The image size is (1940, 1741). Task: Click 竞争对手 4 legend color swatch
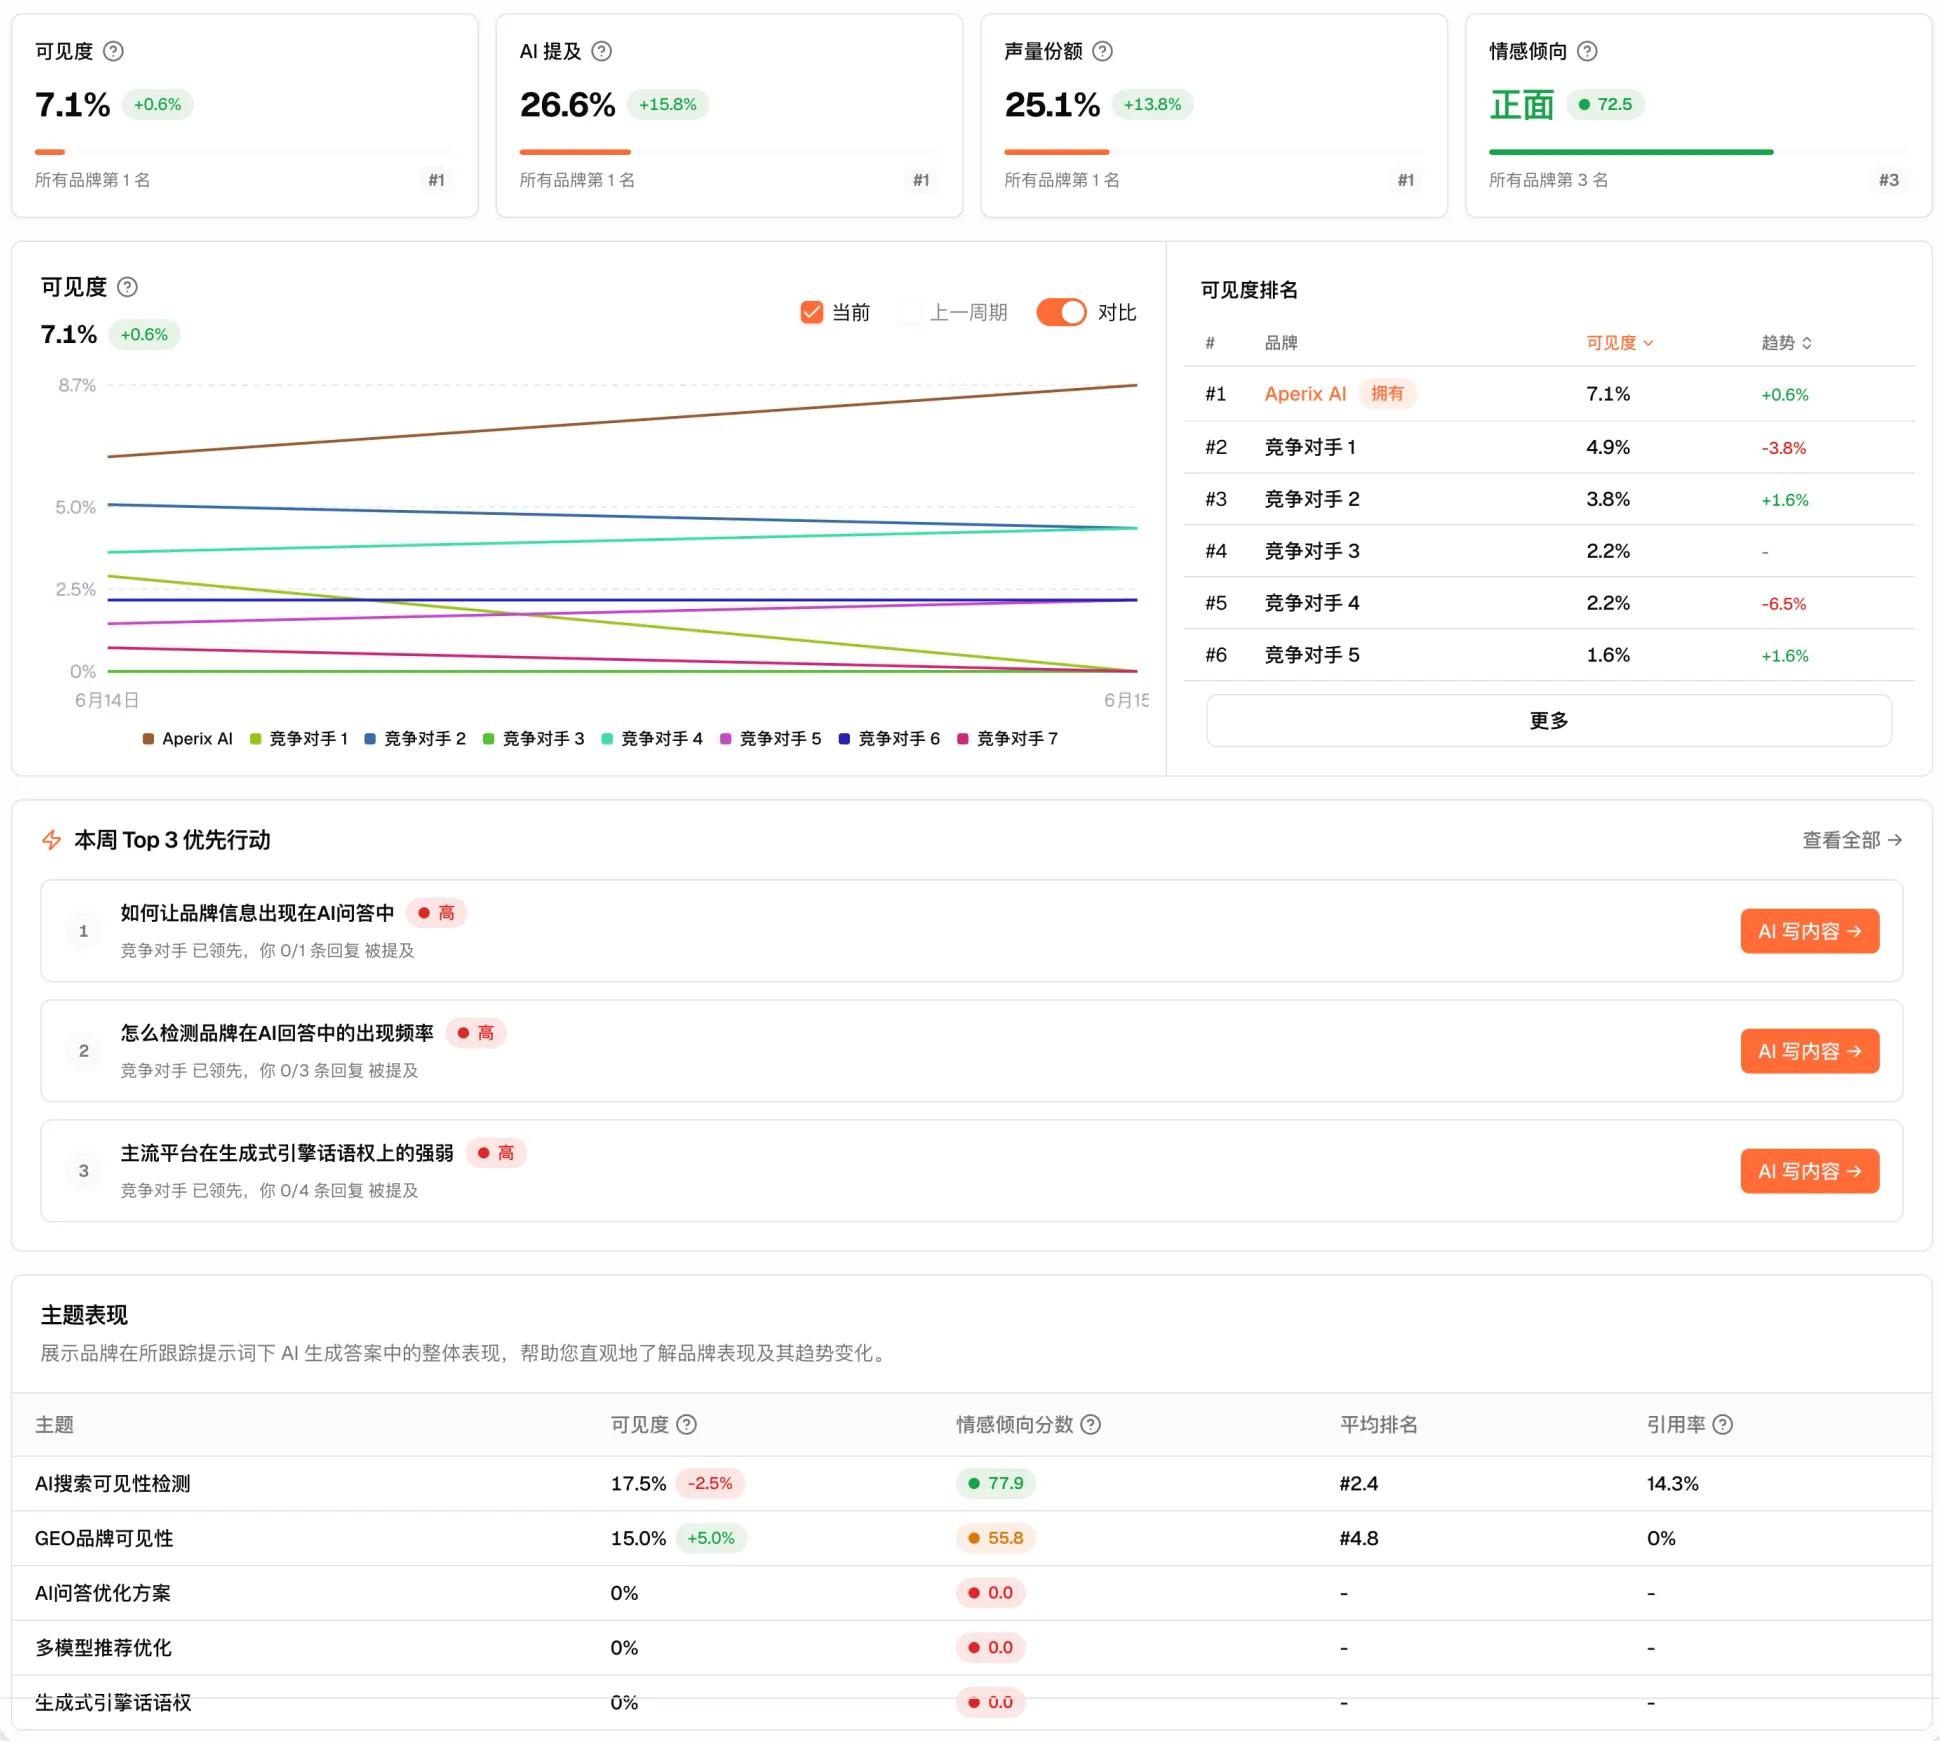tap(607, 739)
